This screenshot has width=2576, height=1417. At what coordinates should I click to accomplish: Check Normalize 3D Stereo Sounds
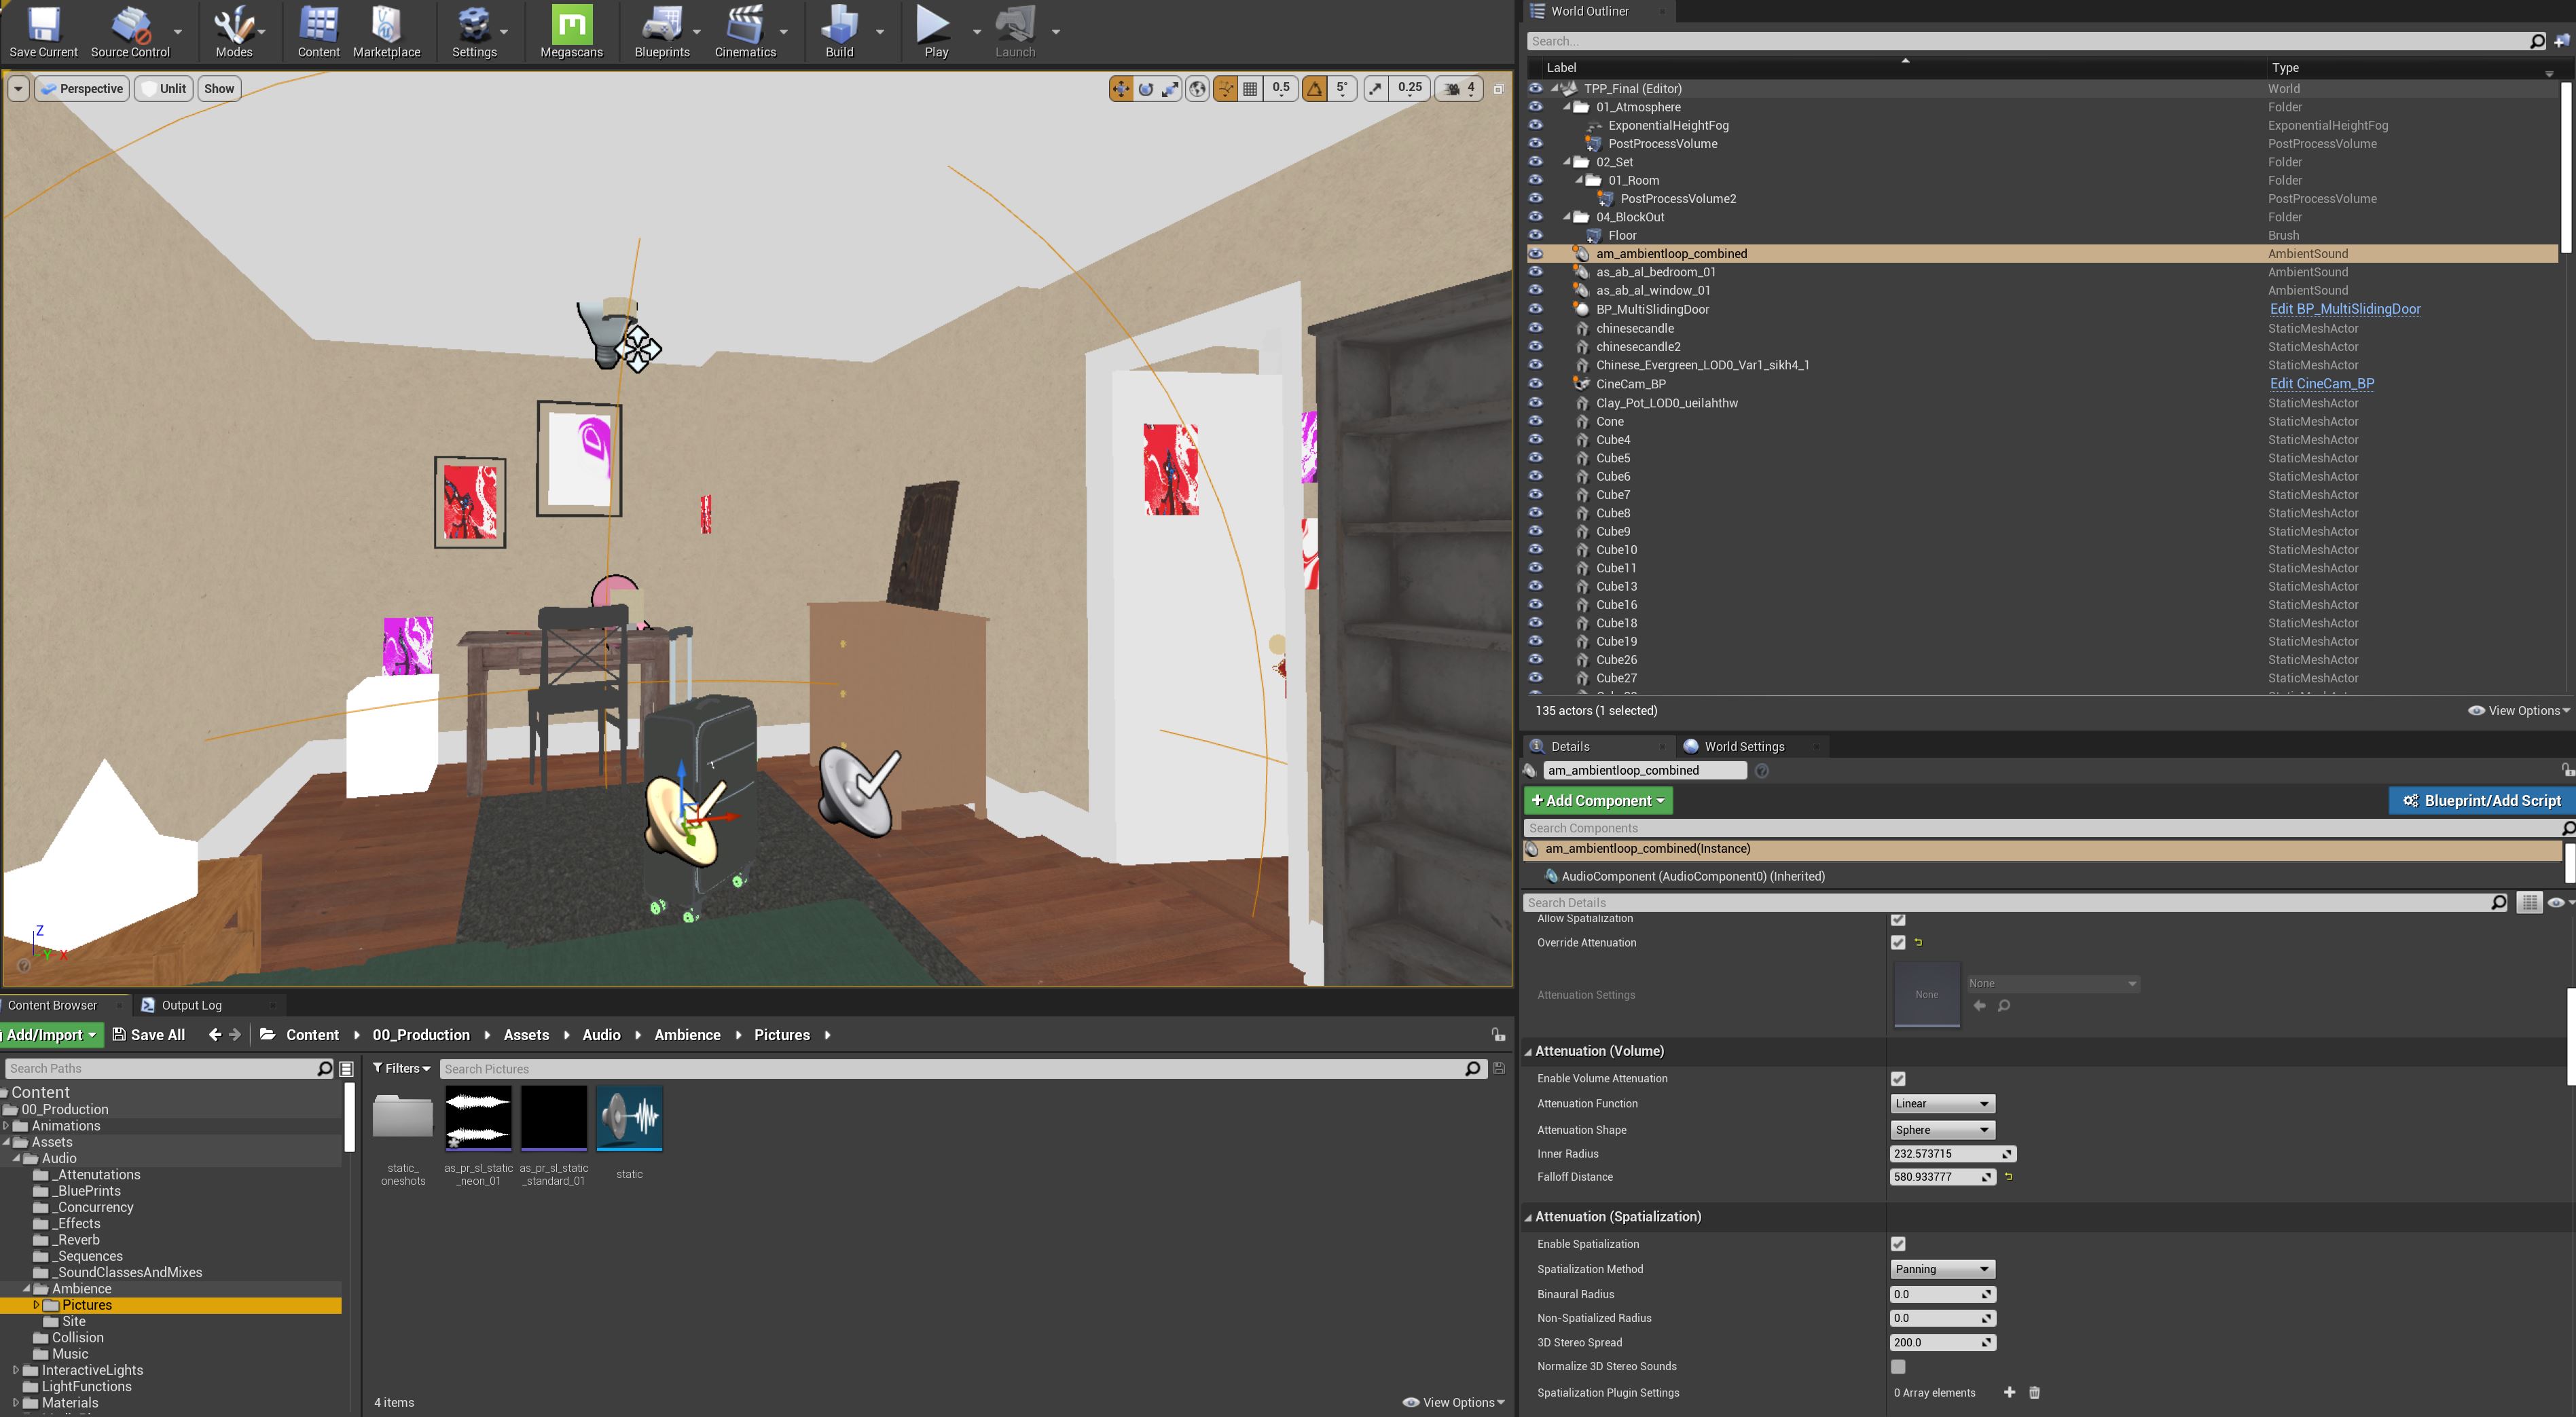coord(1897,1366)
